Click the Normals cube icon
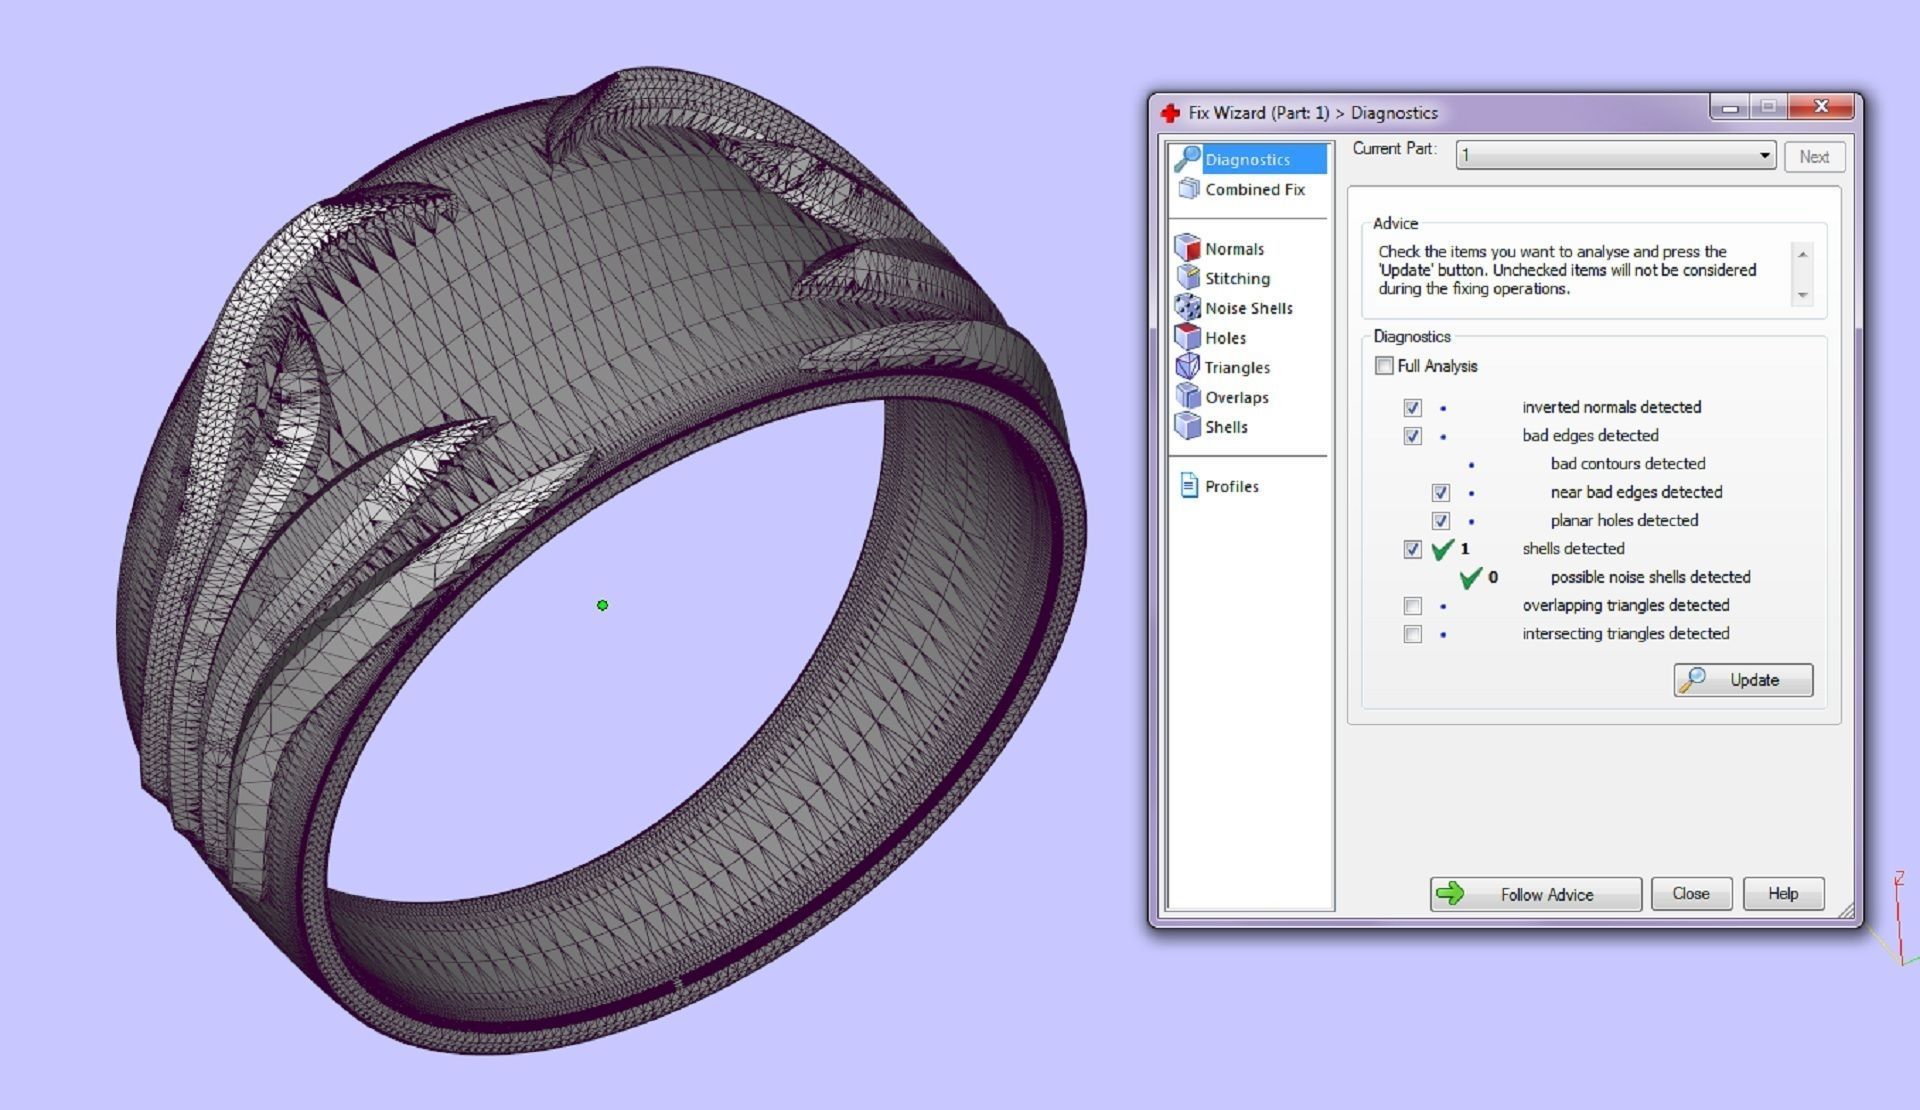 (1187, 248)
